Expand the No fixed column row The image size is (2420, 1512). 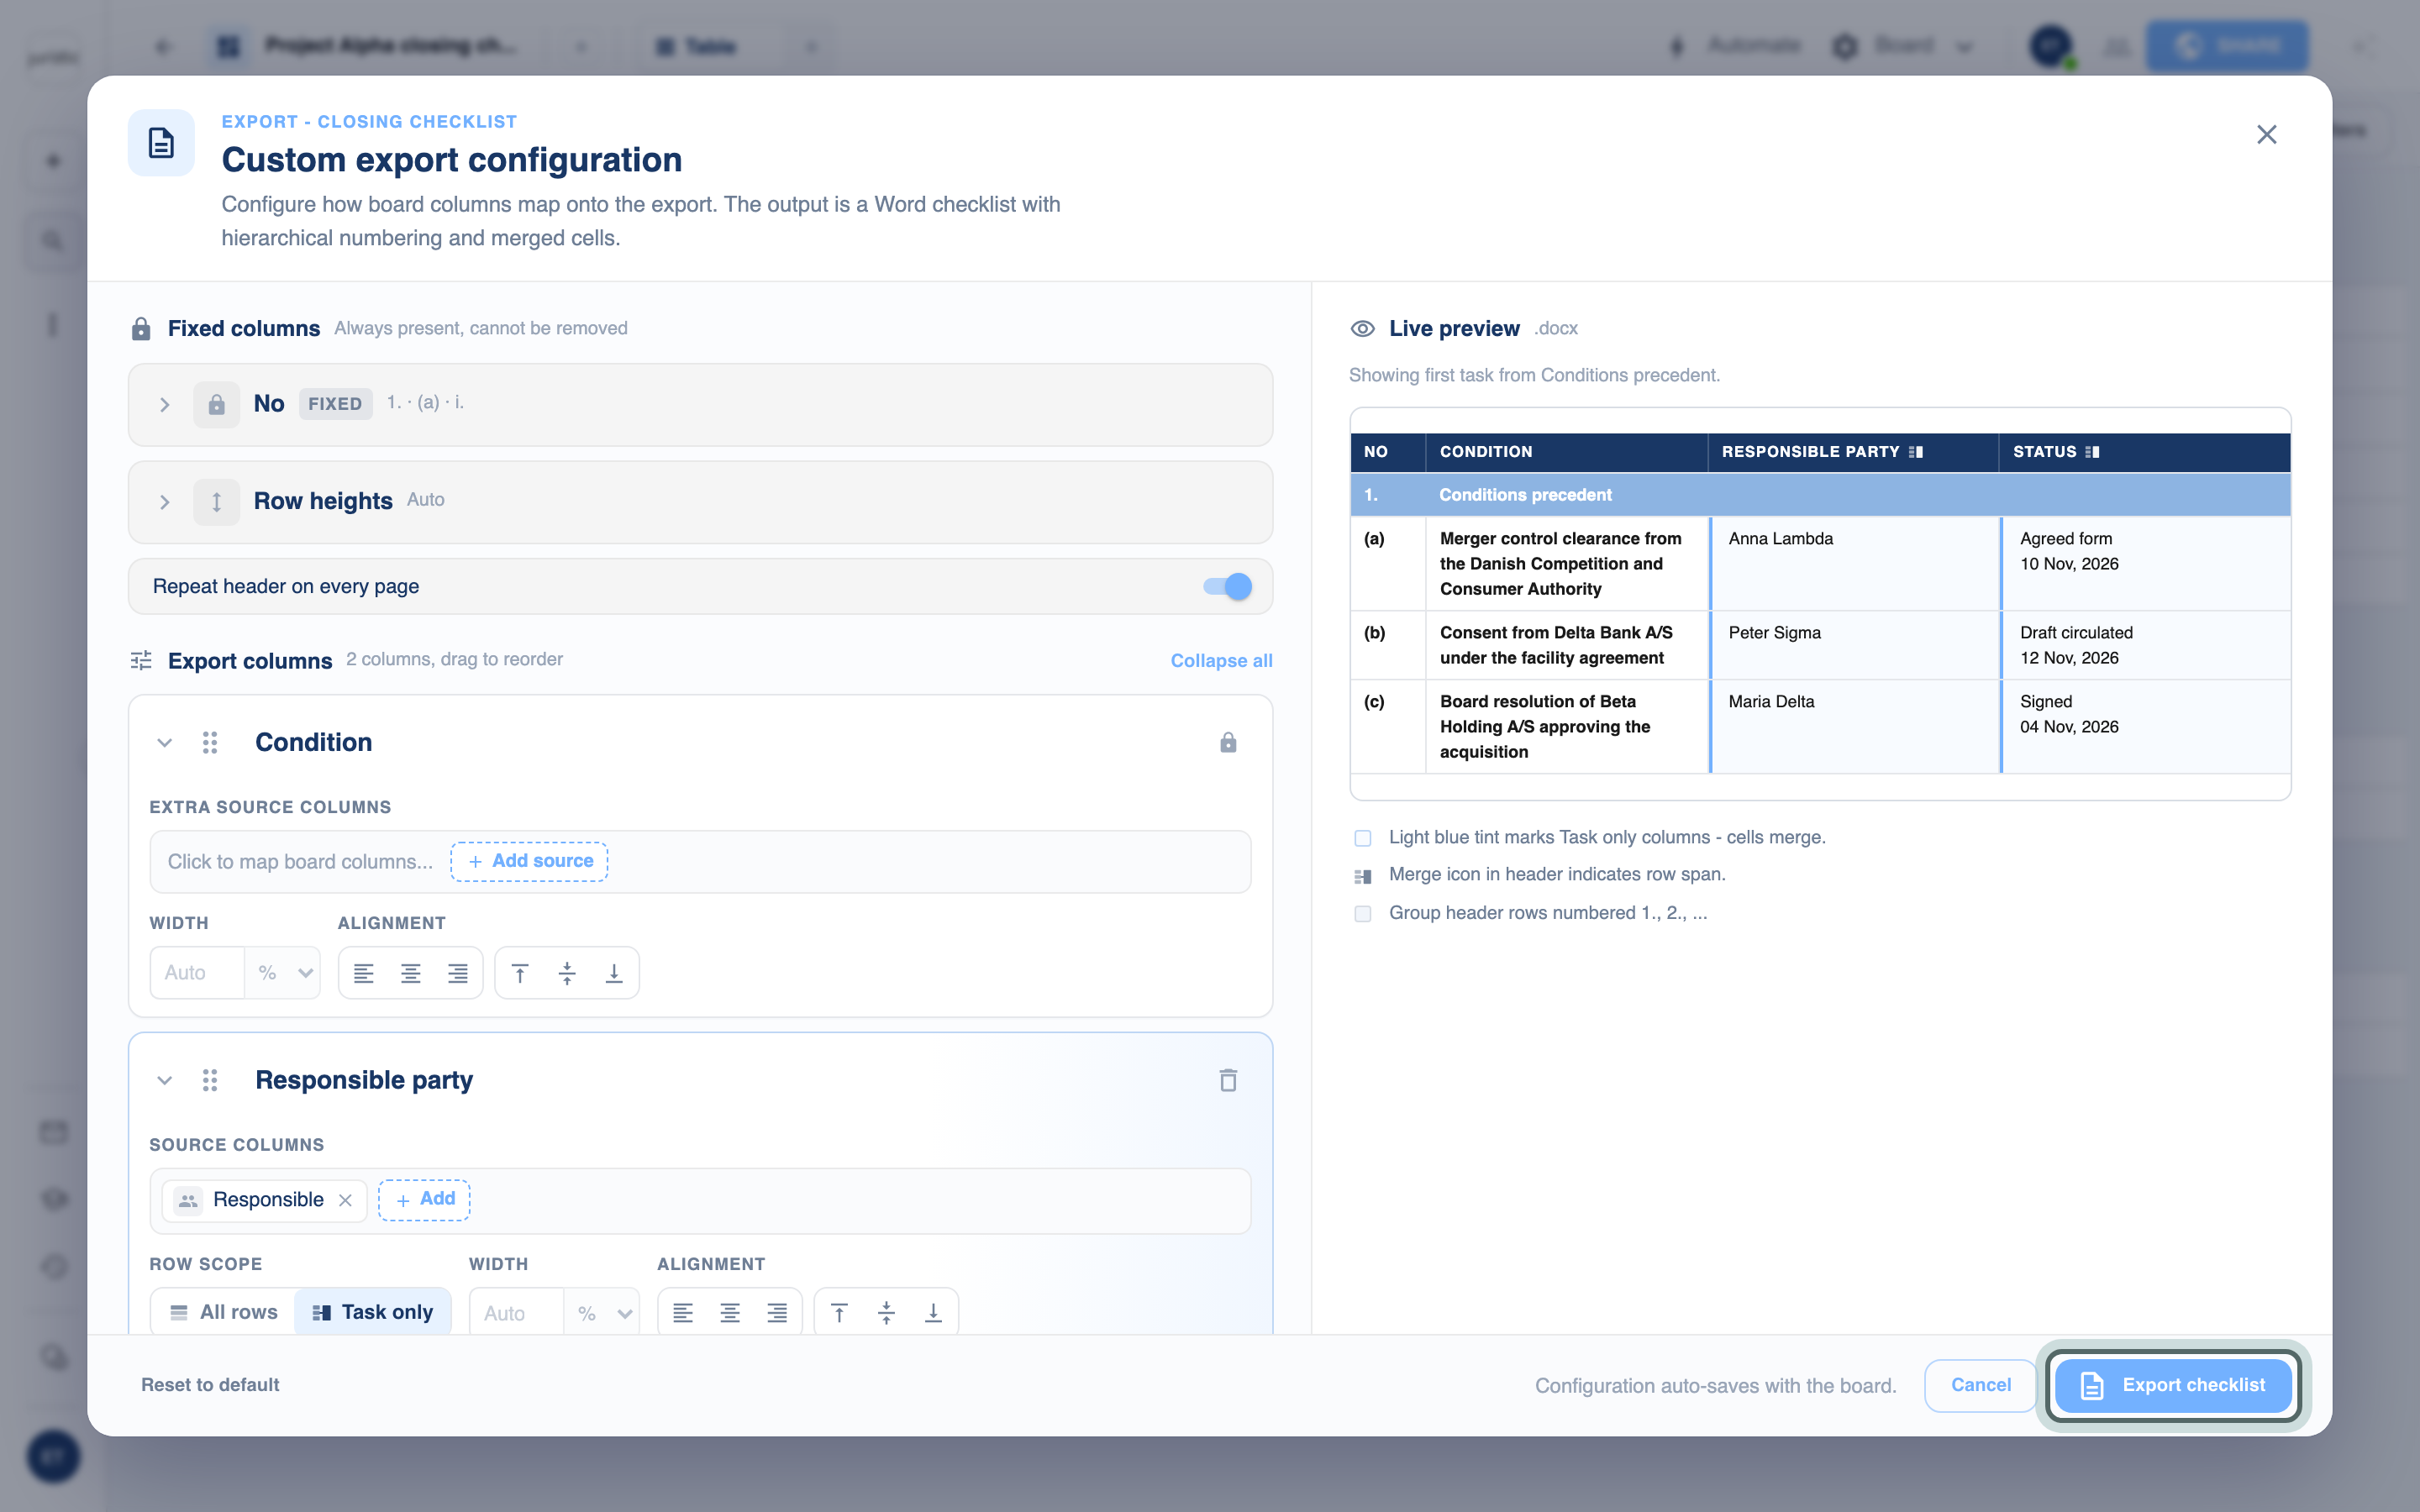165,404
